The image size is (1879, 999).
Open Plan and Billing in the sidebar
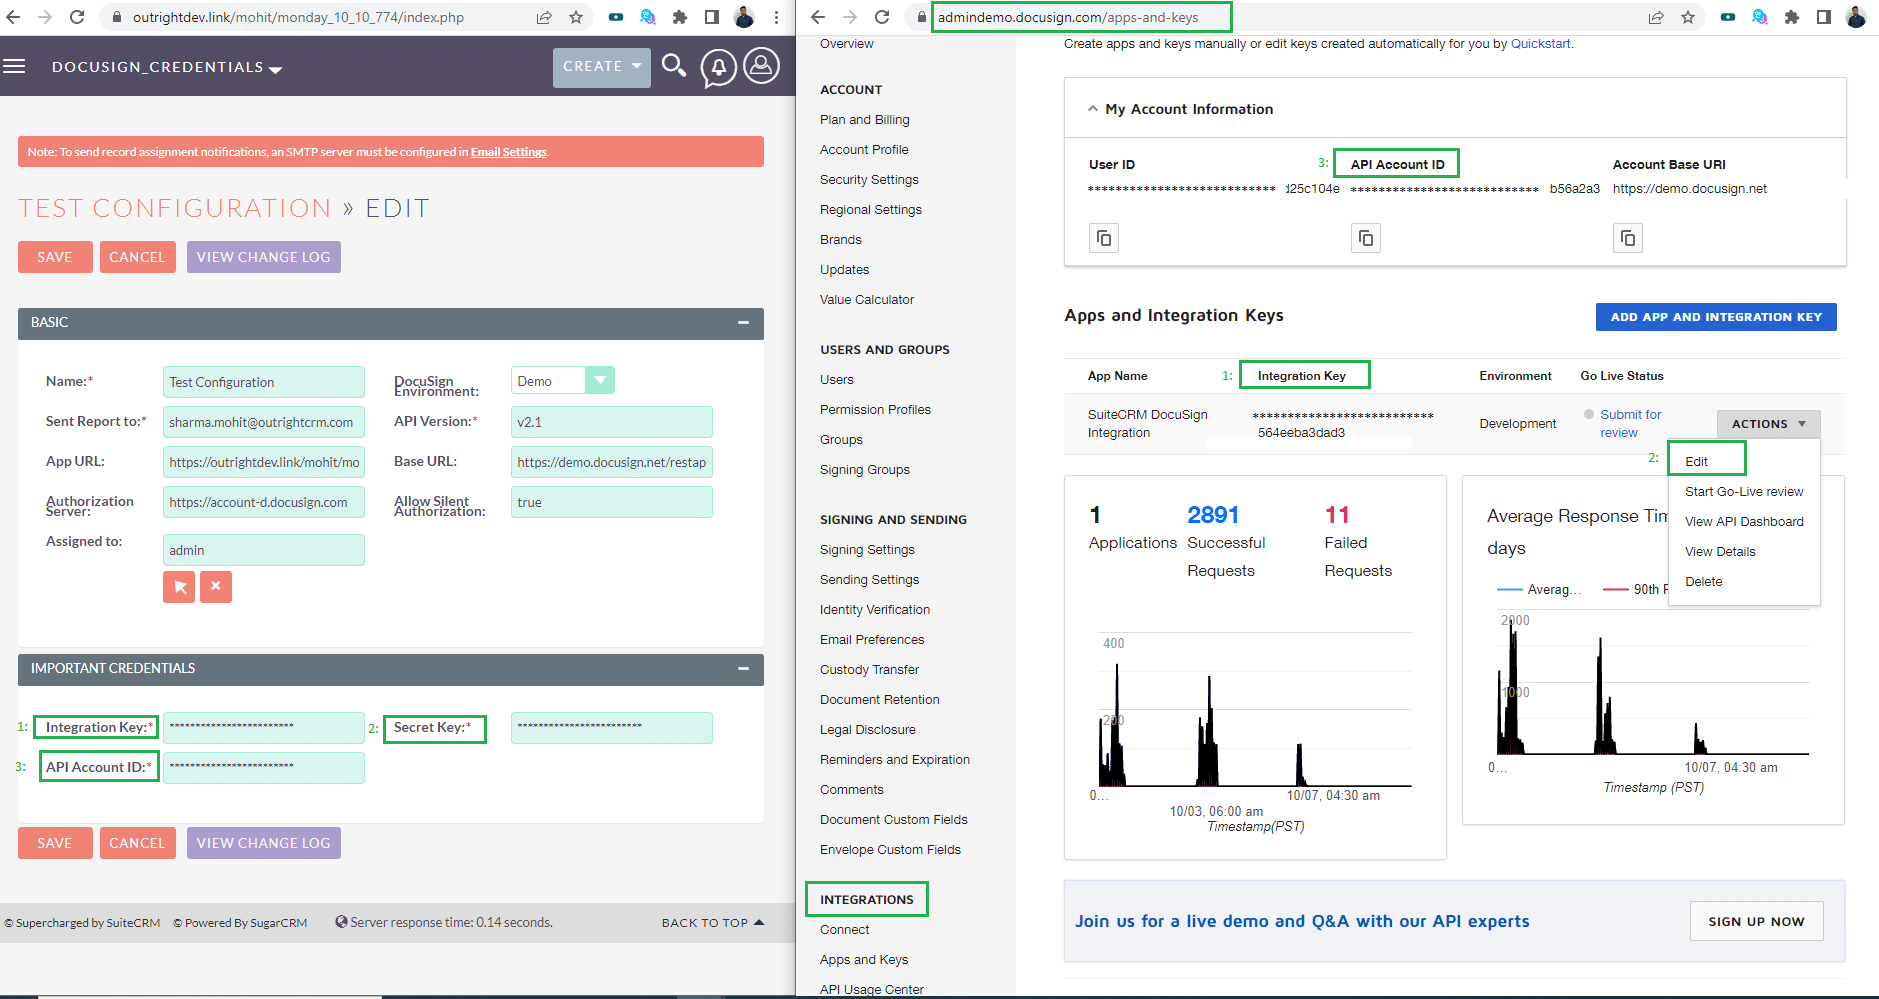[864, 120]
